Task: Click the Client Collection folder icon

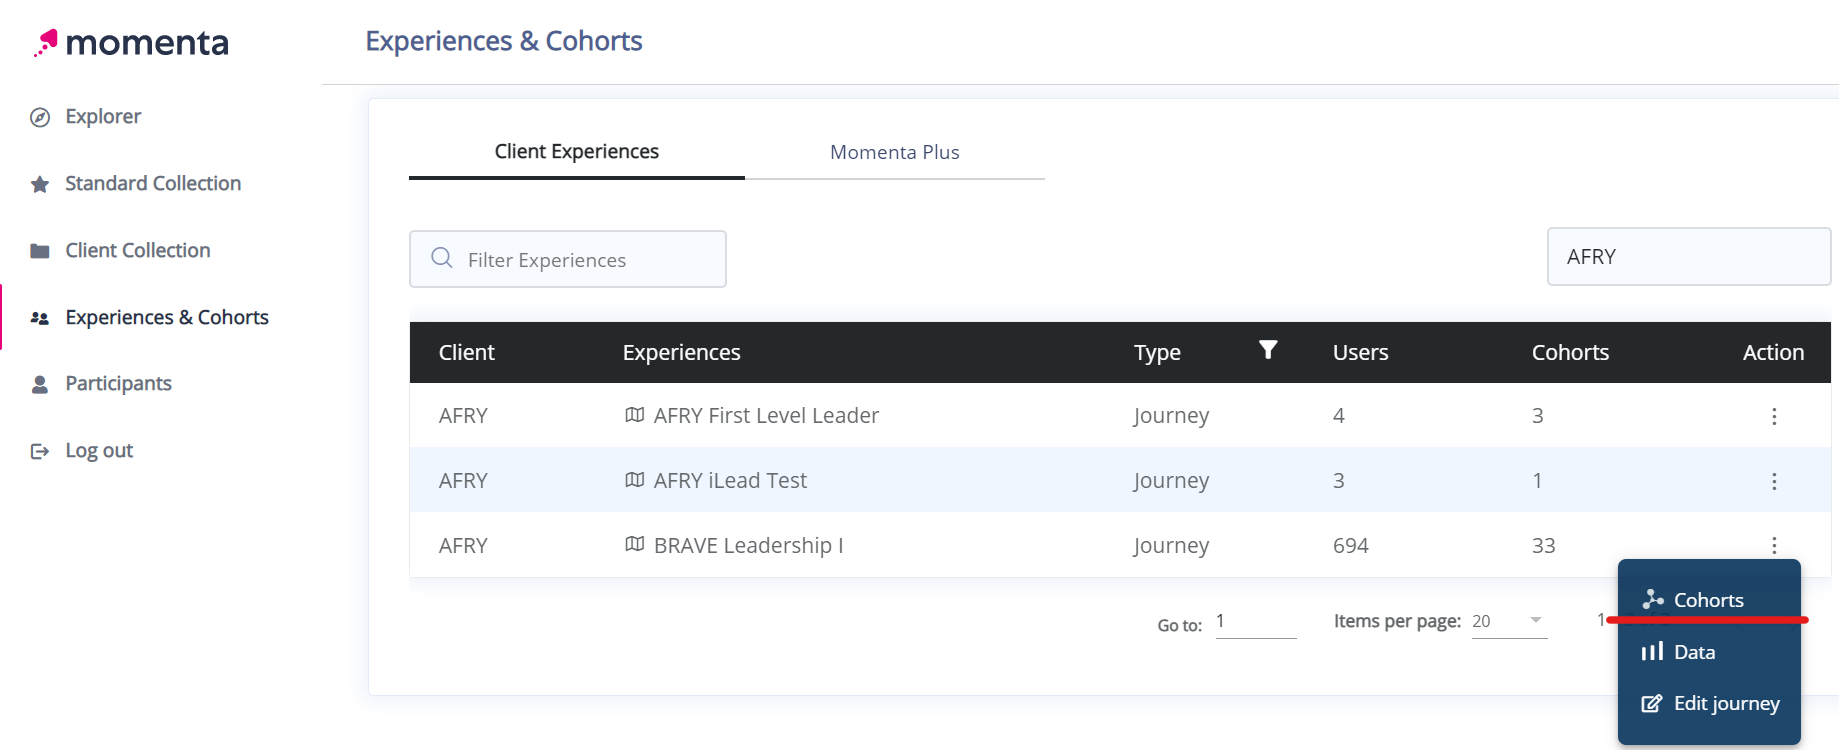Action: point(40,251)
